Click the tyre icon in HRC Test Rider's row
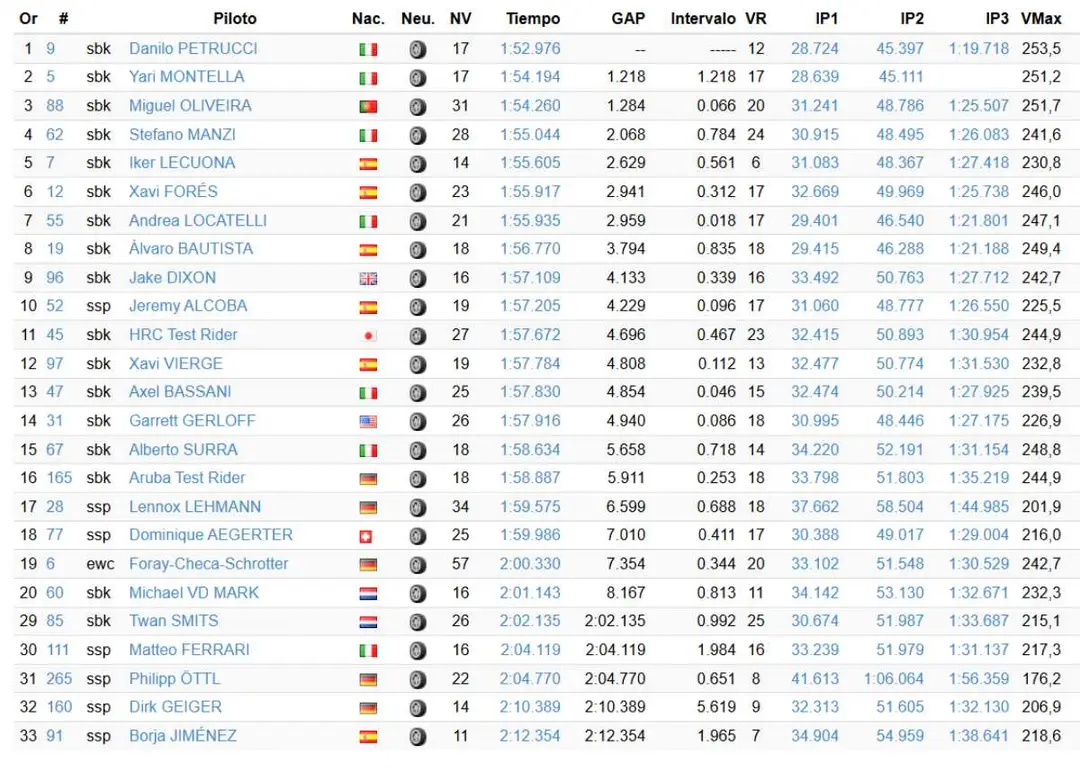The width and height of the screenshot is (1080, 771). (x=417, y=336)
